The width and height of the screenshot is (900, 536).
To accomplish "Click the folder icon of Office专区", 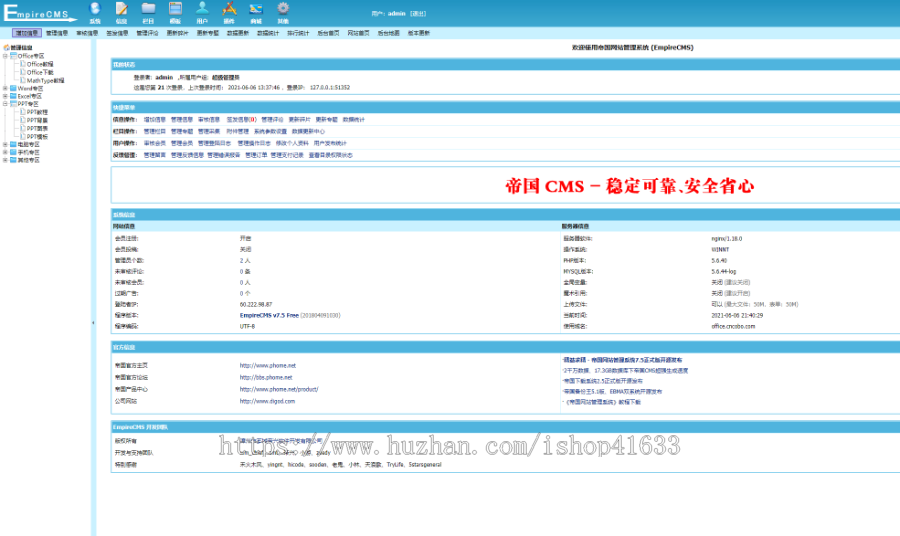I will (13, 56).
